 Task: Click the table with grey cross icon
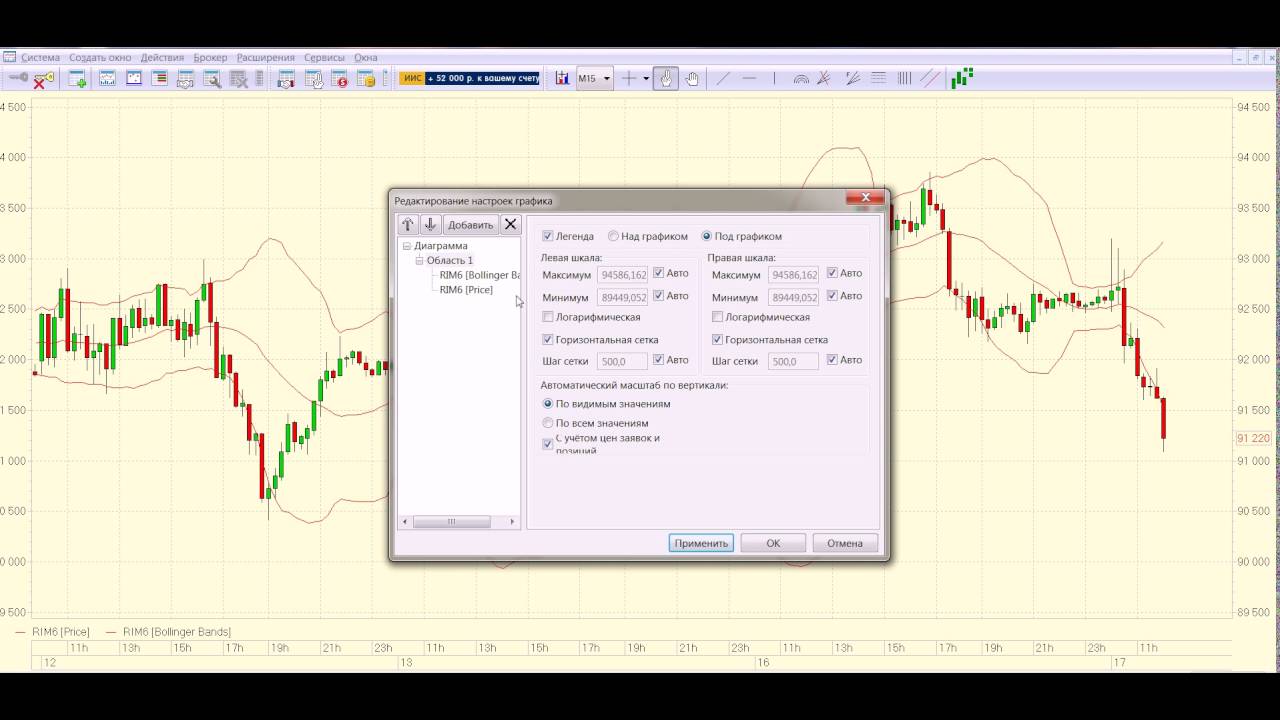click(239, 79)
